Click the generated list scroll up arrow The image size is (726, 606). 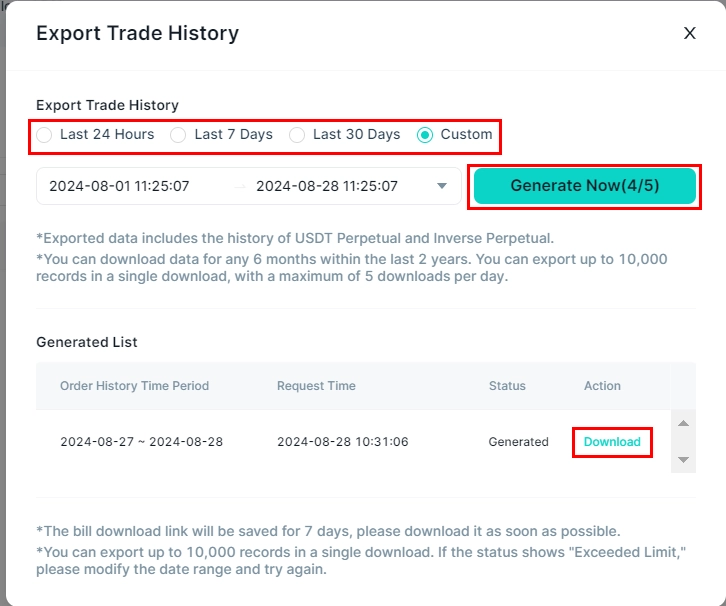coord(683,423)
